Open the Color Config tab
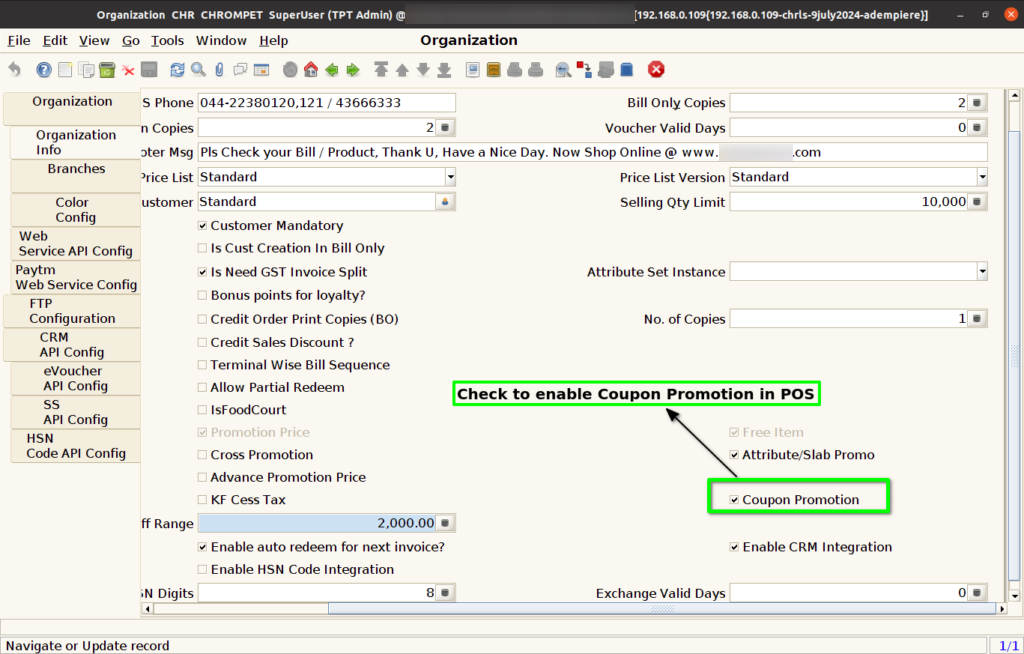The height and width of the screenshot is (654, 1024). [76, 210]
